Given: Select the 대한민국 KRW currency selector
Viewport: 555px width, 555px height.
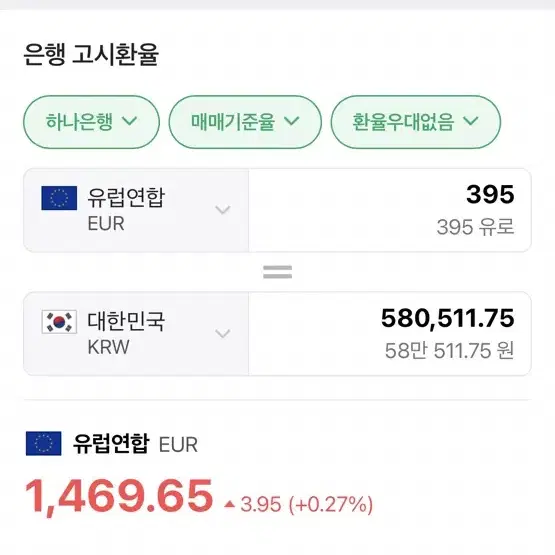Looking at the screenshot, I should pyautogui.click(x=136, y=334).
